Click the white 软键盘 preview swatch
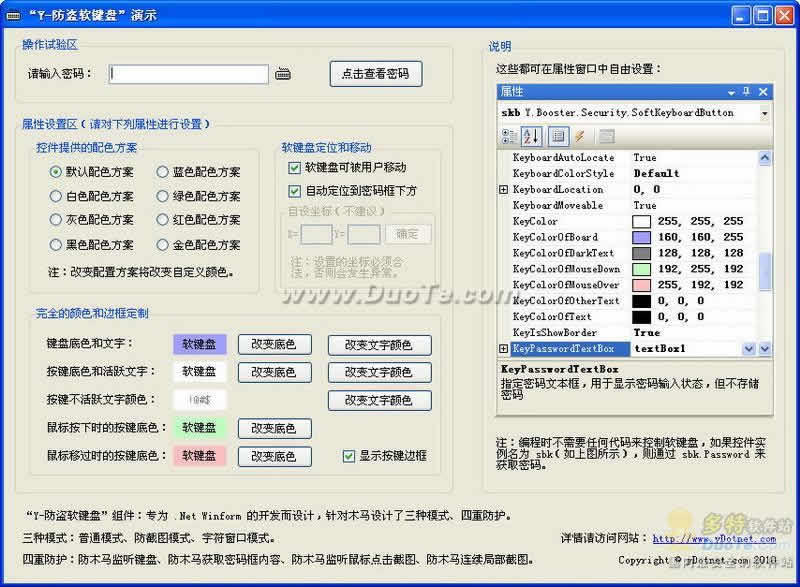Image resolution: width=800 pixels, height=587 pixels. pos(199,372)
